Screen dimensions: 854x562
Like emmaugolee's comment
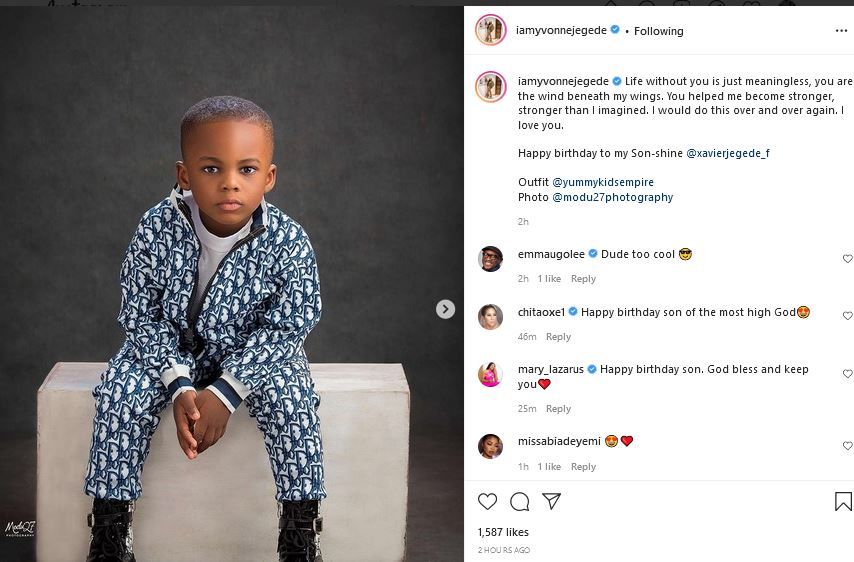(847, 259)
